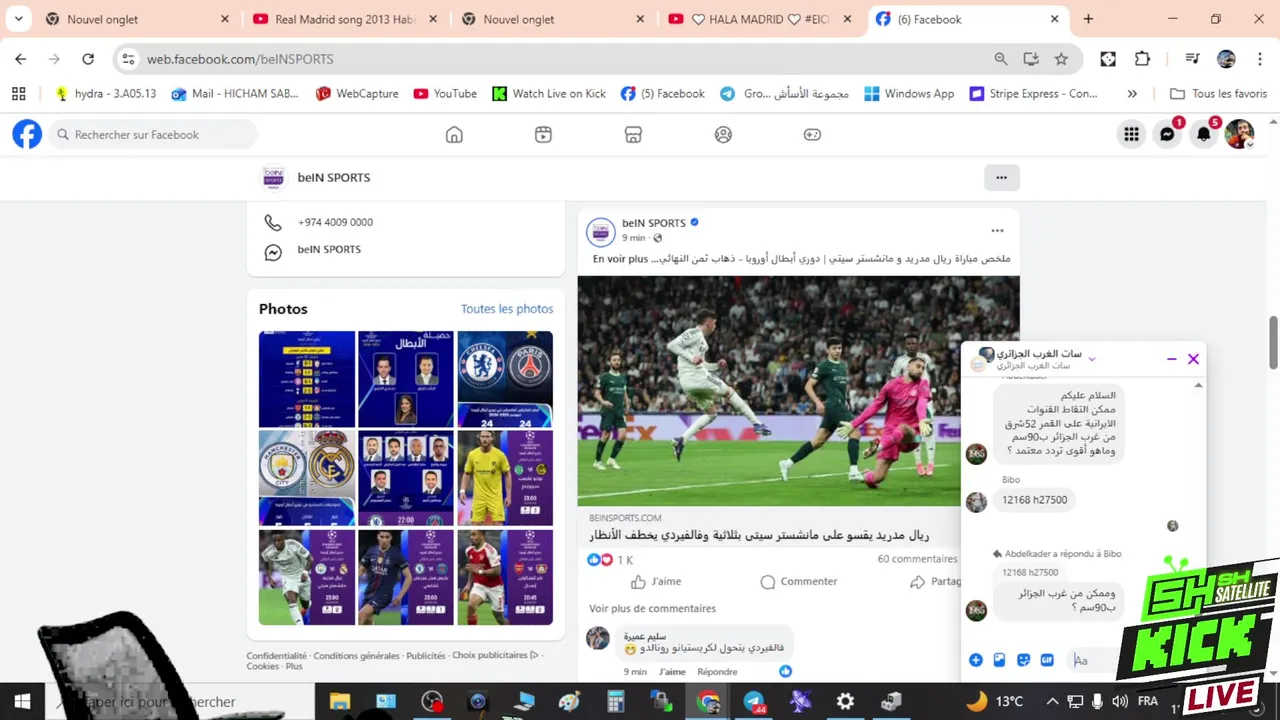Open the player in yellow jersey photo

tap(505, 478)
